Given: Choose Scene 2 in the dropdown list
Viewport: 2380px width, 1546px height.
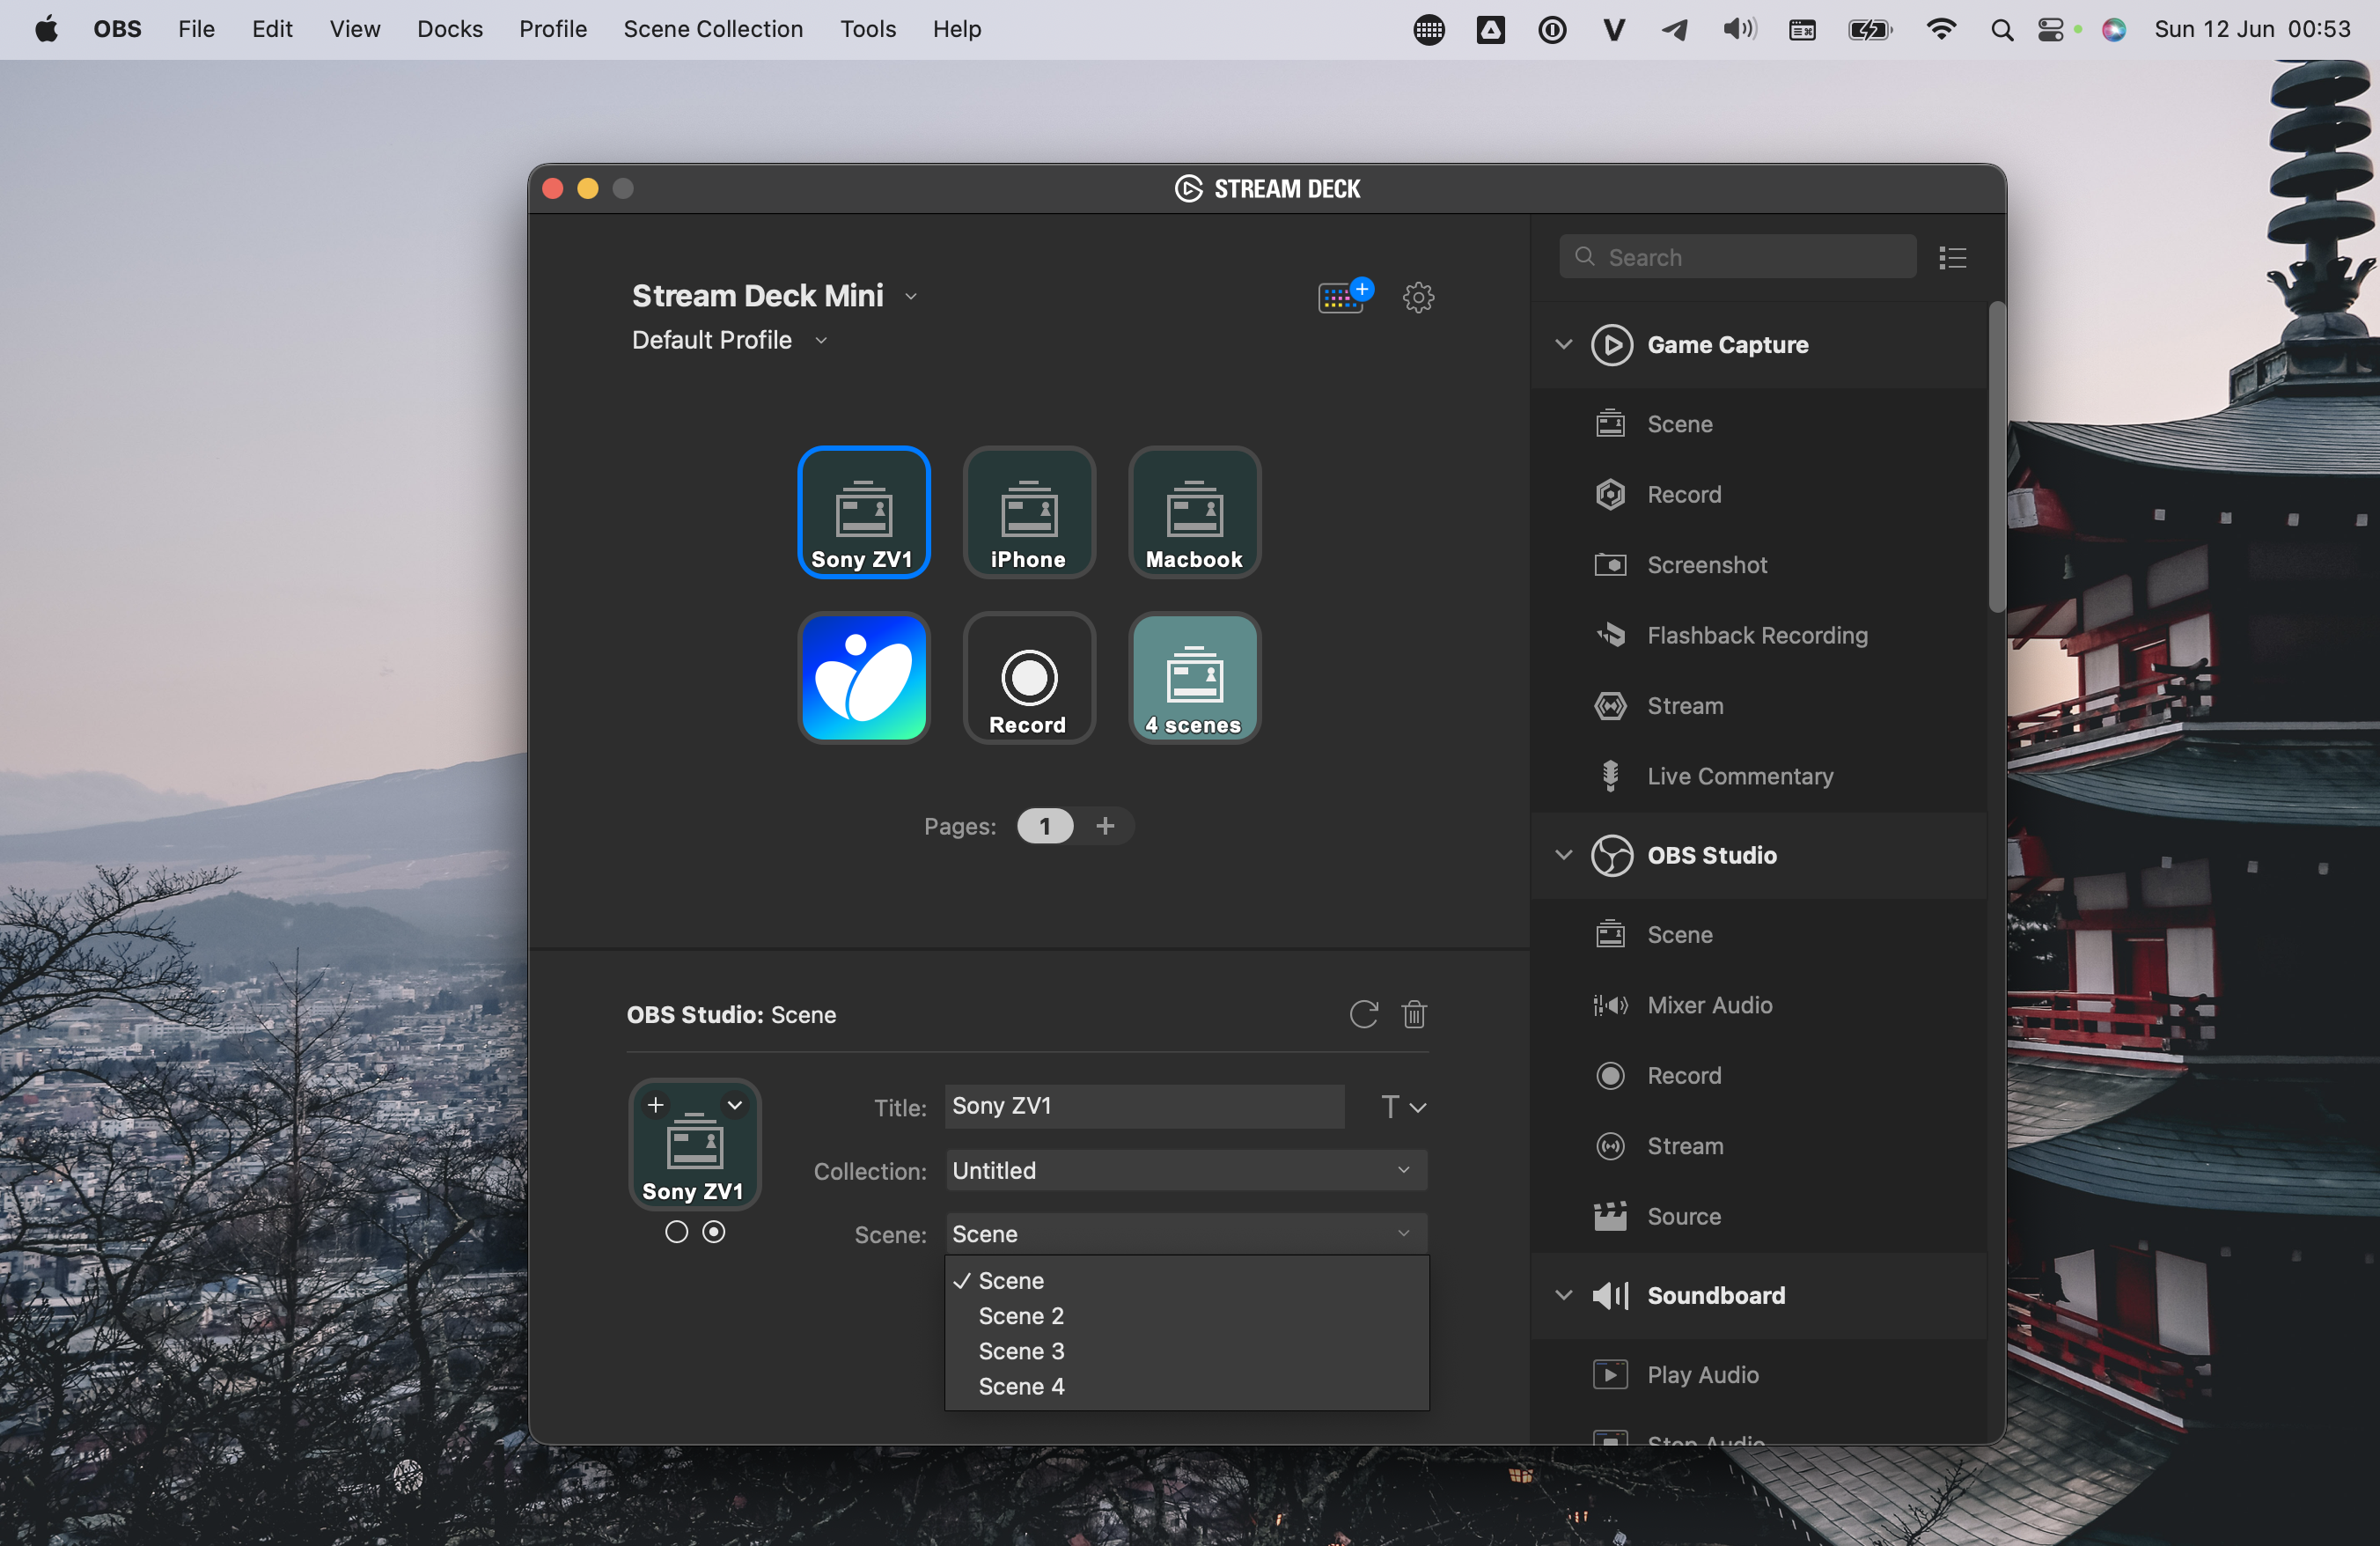Looking at the screenshot, I should click(x=1186, y=1316).
